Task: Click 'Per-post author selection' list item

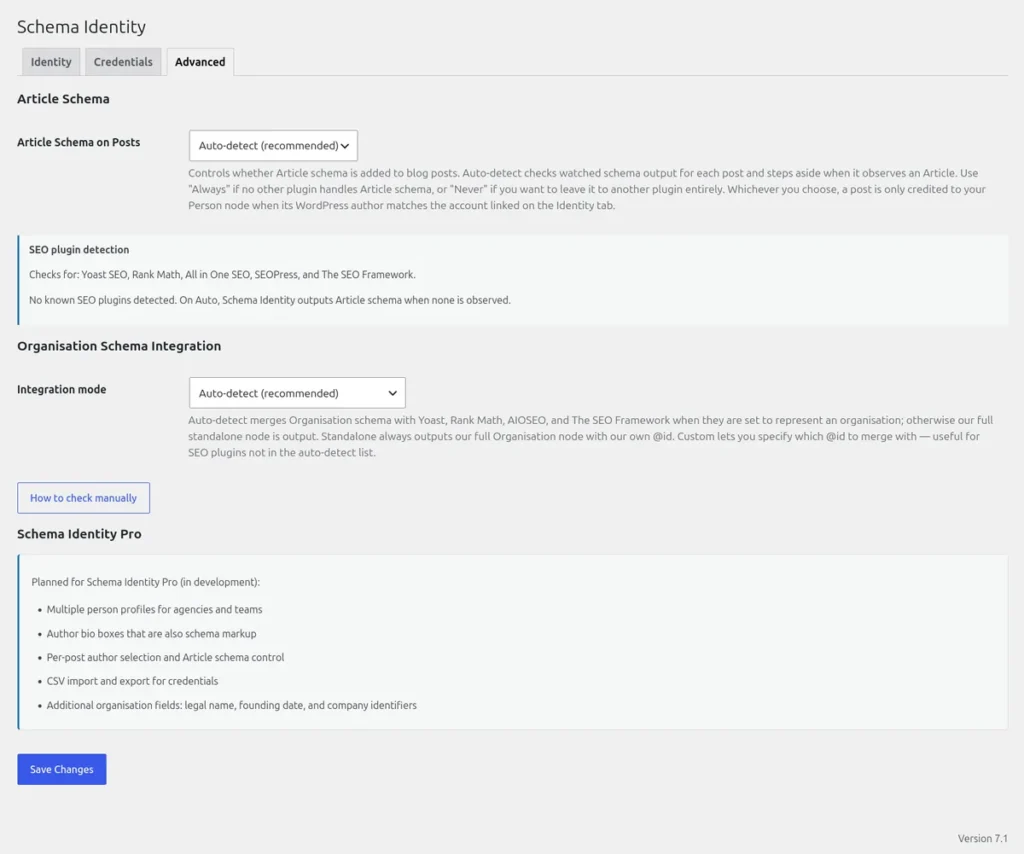Action: [165, 657]
